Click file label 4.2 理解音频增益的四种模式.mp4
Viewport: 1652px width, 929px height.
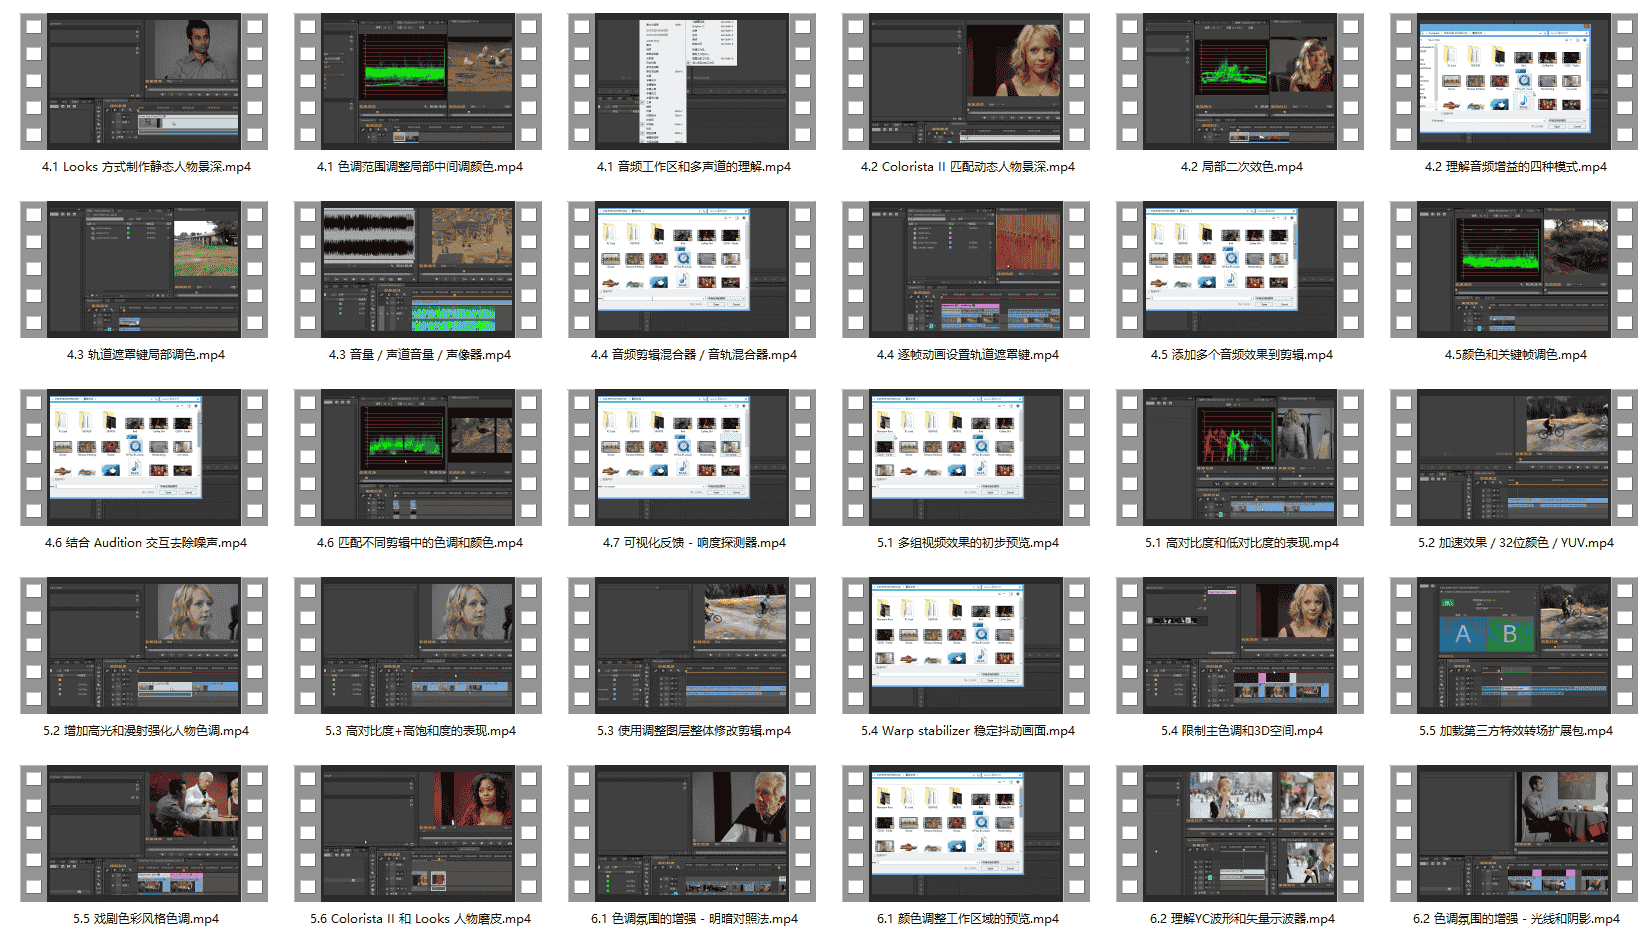[1515, 167]
